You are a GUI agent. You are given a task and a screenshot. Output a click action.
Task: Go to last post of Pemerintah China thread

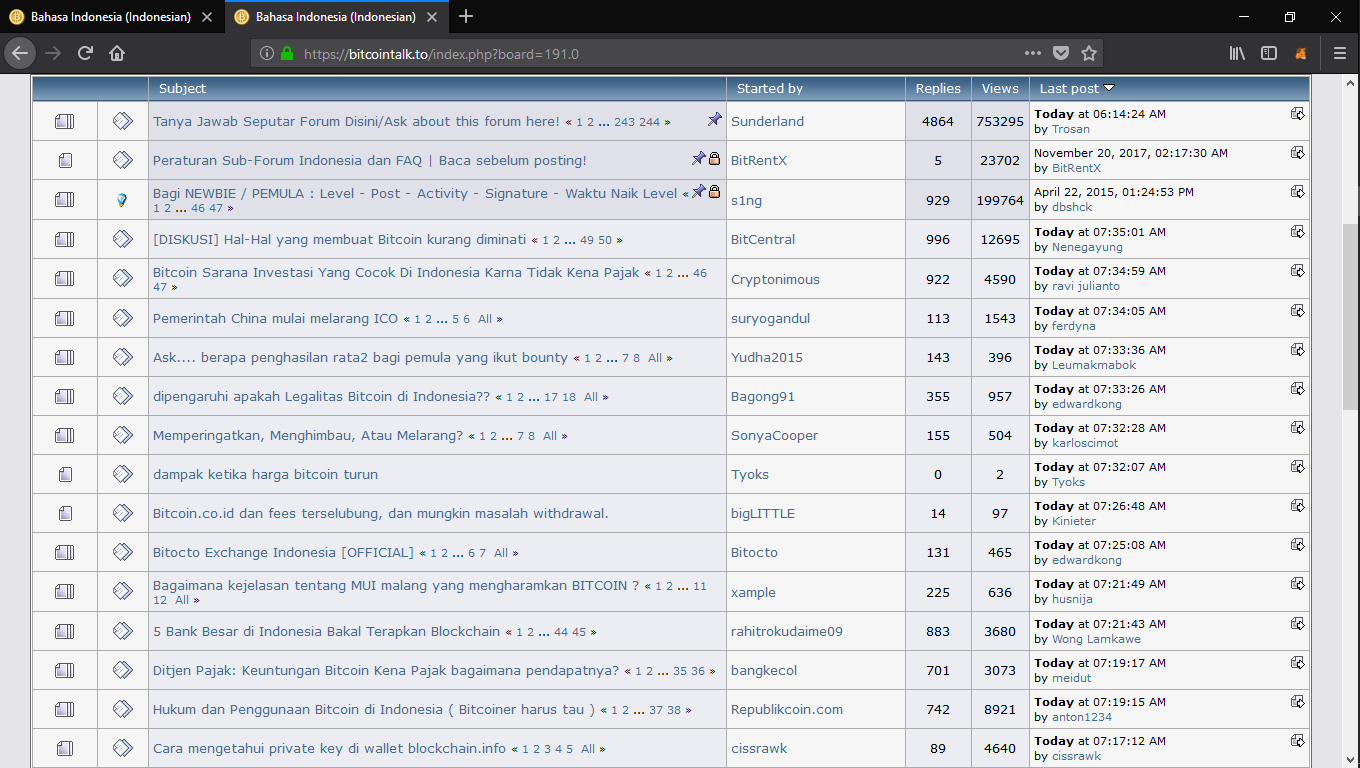[1298, 310]
